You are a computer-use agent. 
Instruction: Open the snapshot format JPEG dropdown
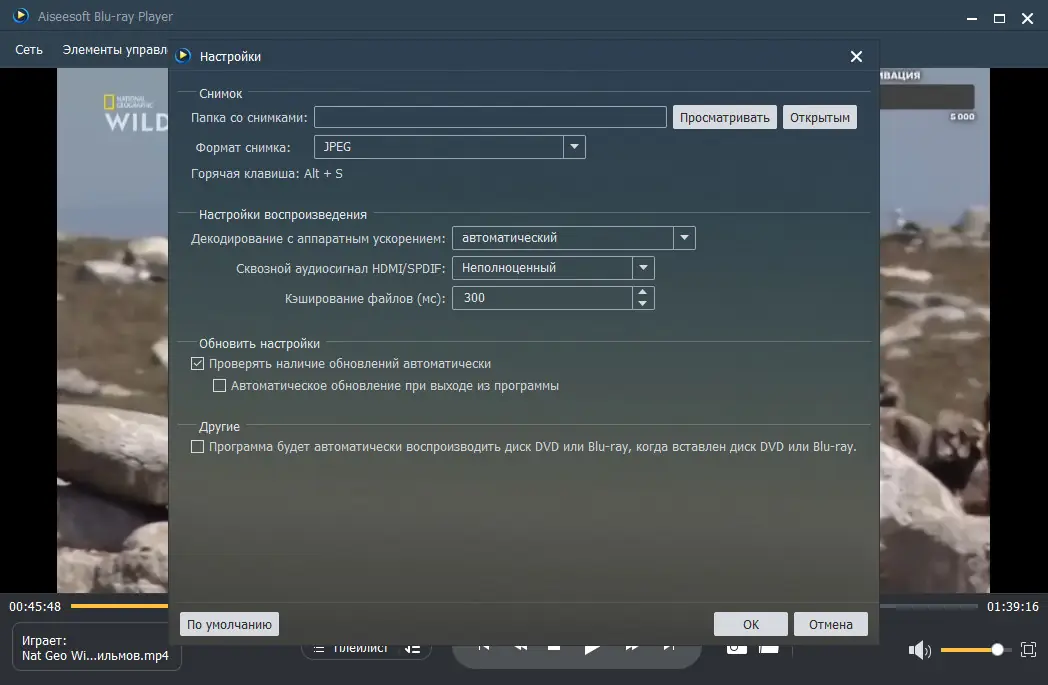[574, 147]
